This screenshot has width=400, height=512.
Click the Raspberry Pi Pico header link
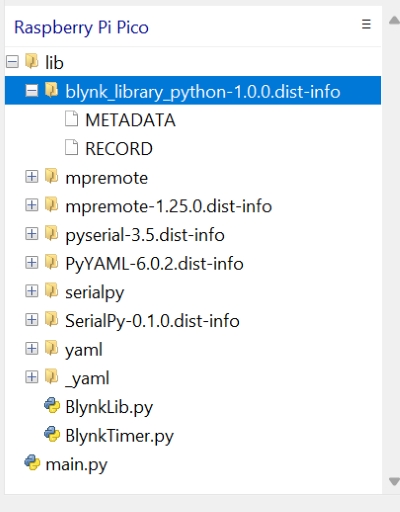81,27
